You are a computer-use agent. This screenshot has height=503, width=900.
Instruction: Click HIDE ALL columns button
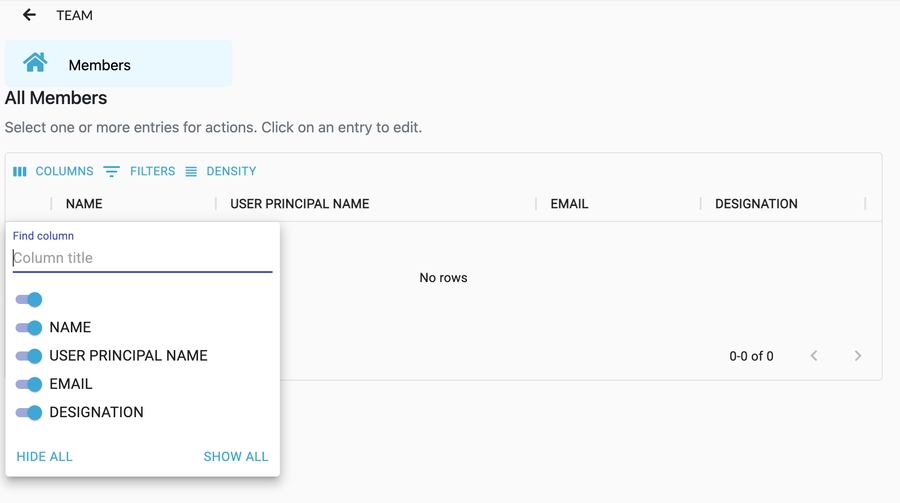[x=45, y=457]
